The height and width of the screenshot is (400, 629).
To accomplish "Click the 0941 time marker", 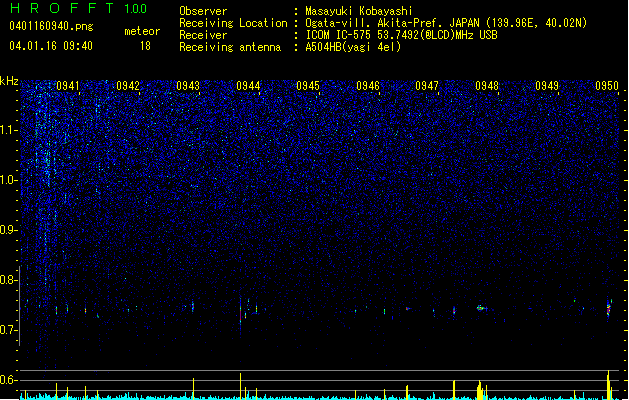I will [x=68, y=86].
